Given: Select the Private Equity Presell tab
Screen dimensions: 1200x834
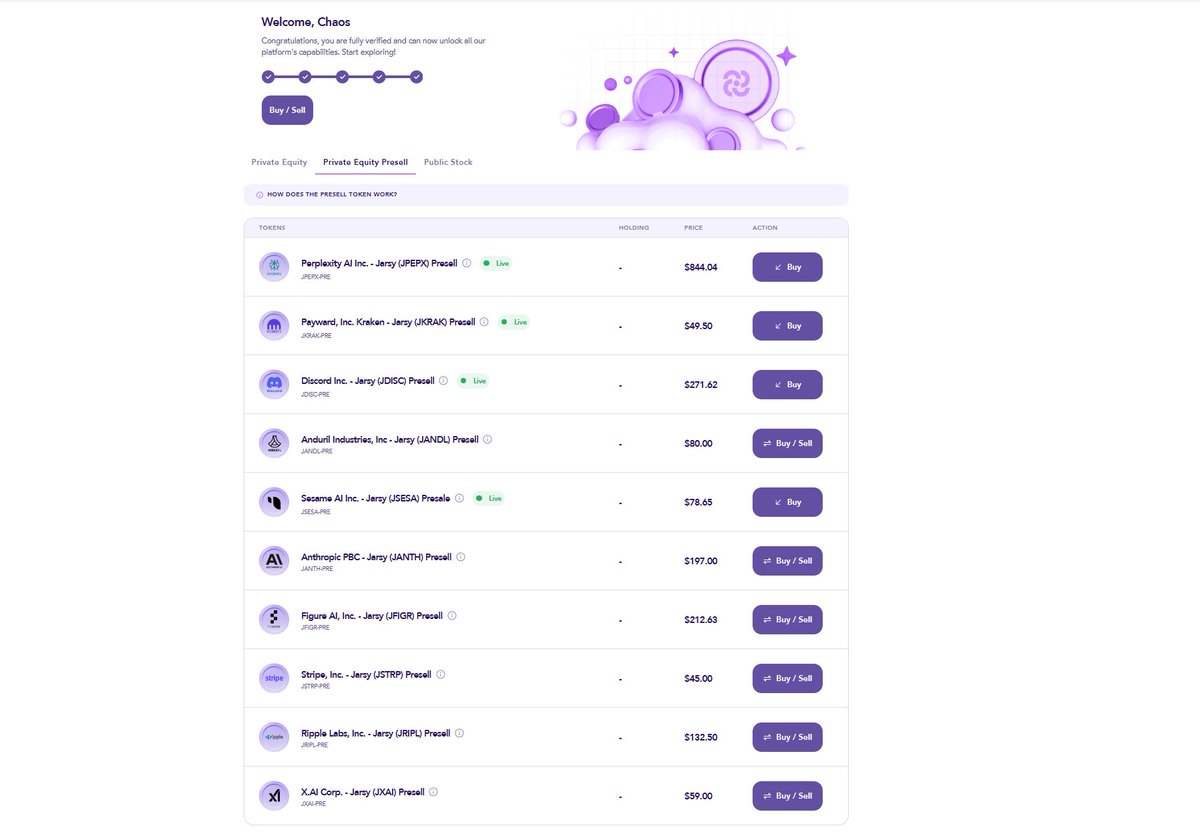Looking at the screenshot, I should [x=365, y=162].
